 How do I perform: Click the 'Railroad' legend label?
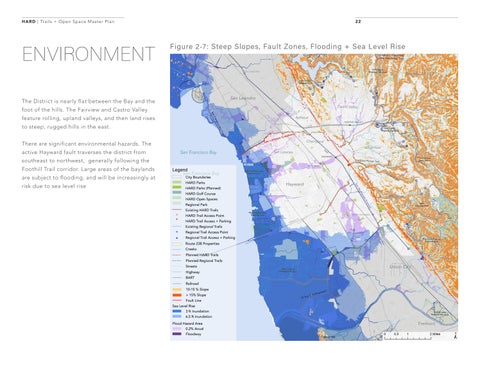click(x=192, y=284)
